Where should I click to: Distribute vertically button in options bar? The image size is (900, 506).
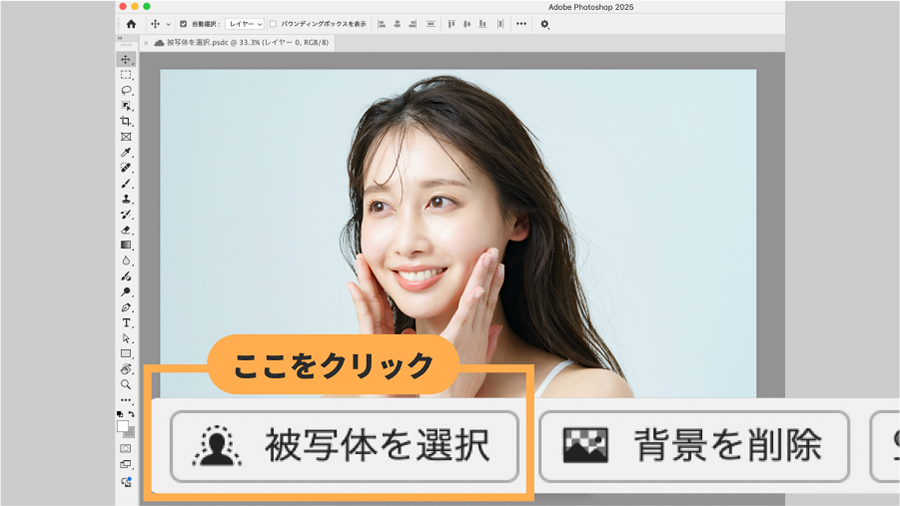pos(430,24)
